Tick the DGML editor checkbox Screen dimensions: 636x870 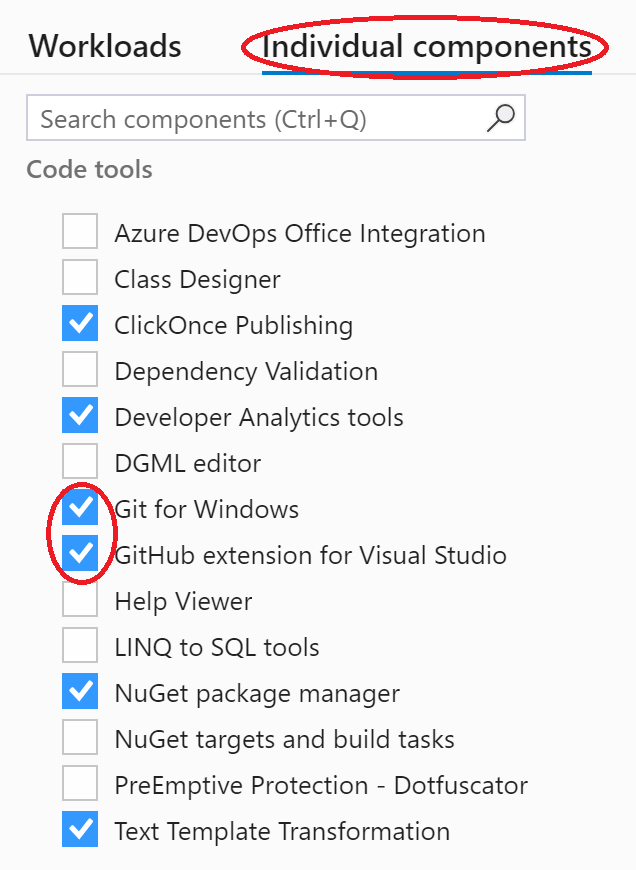pos(80,463)
